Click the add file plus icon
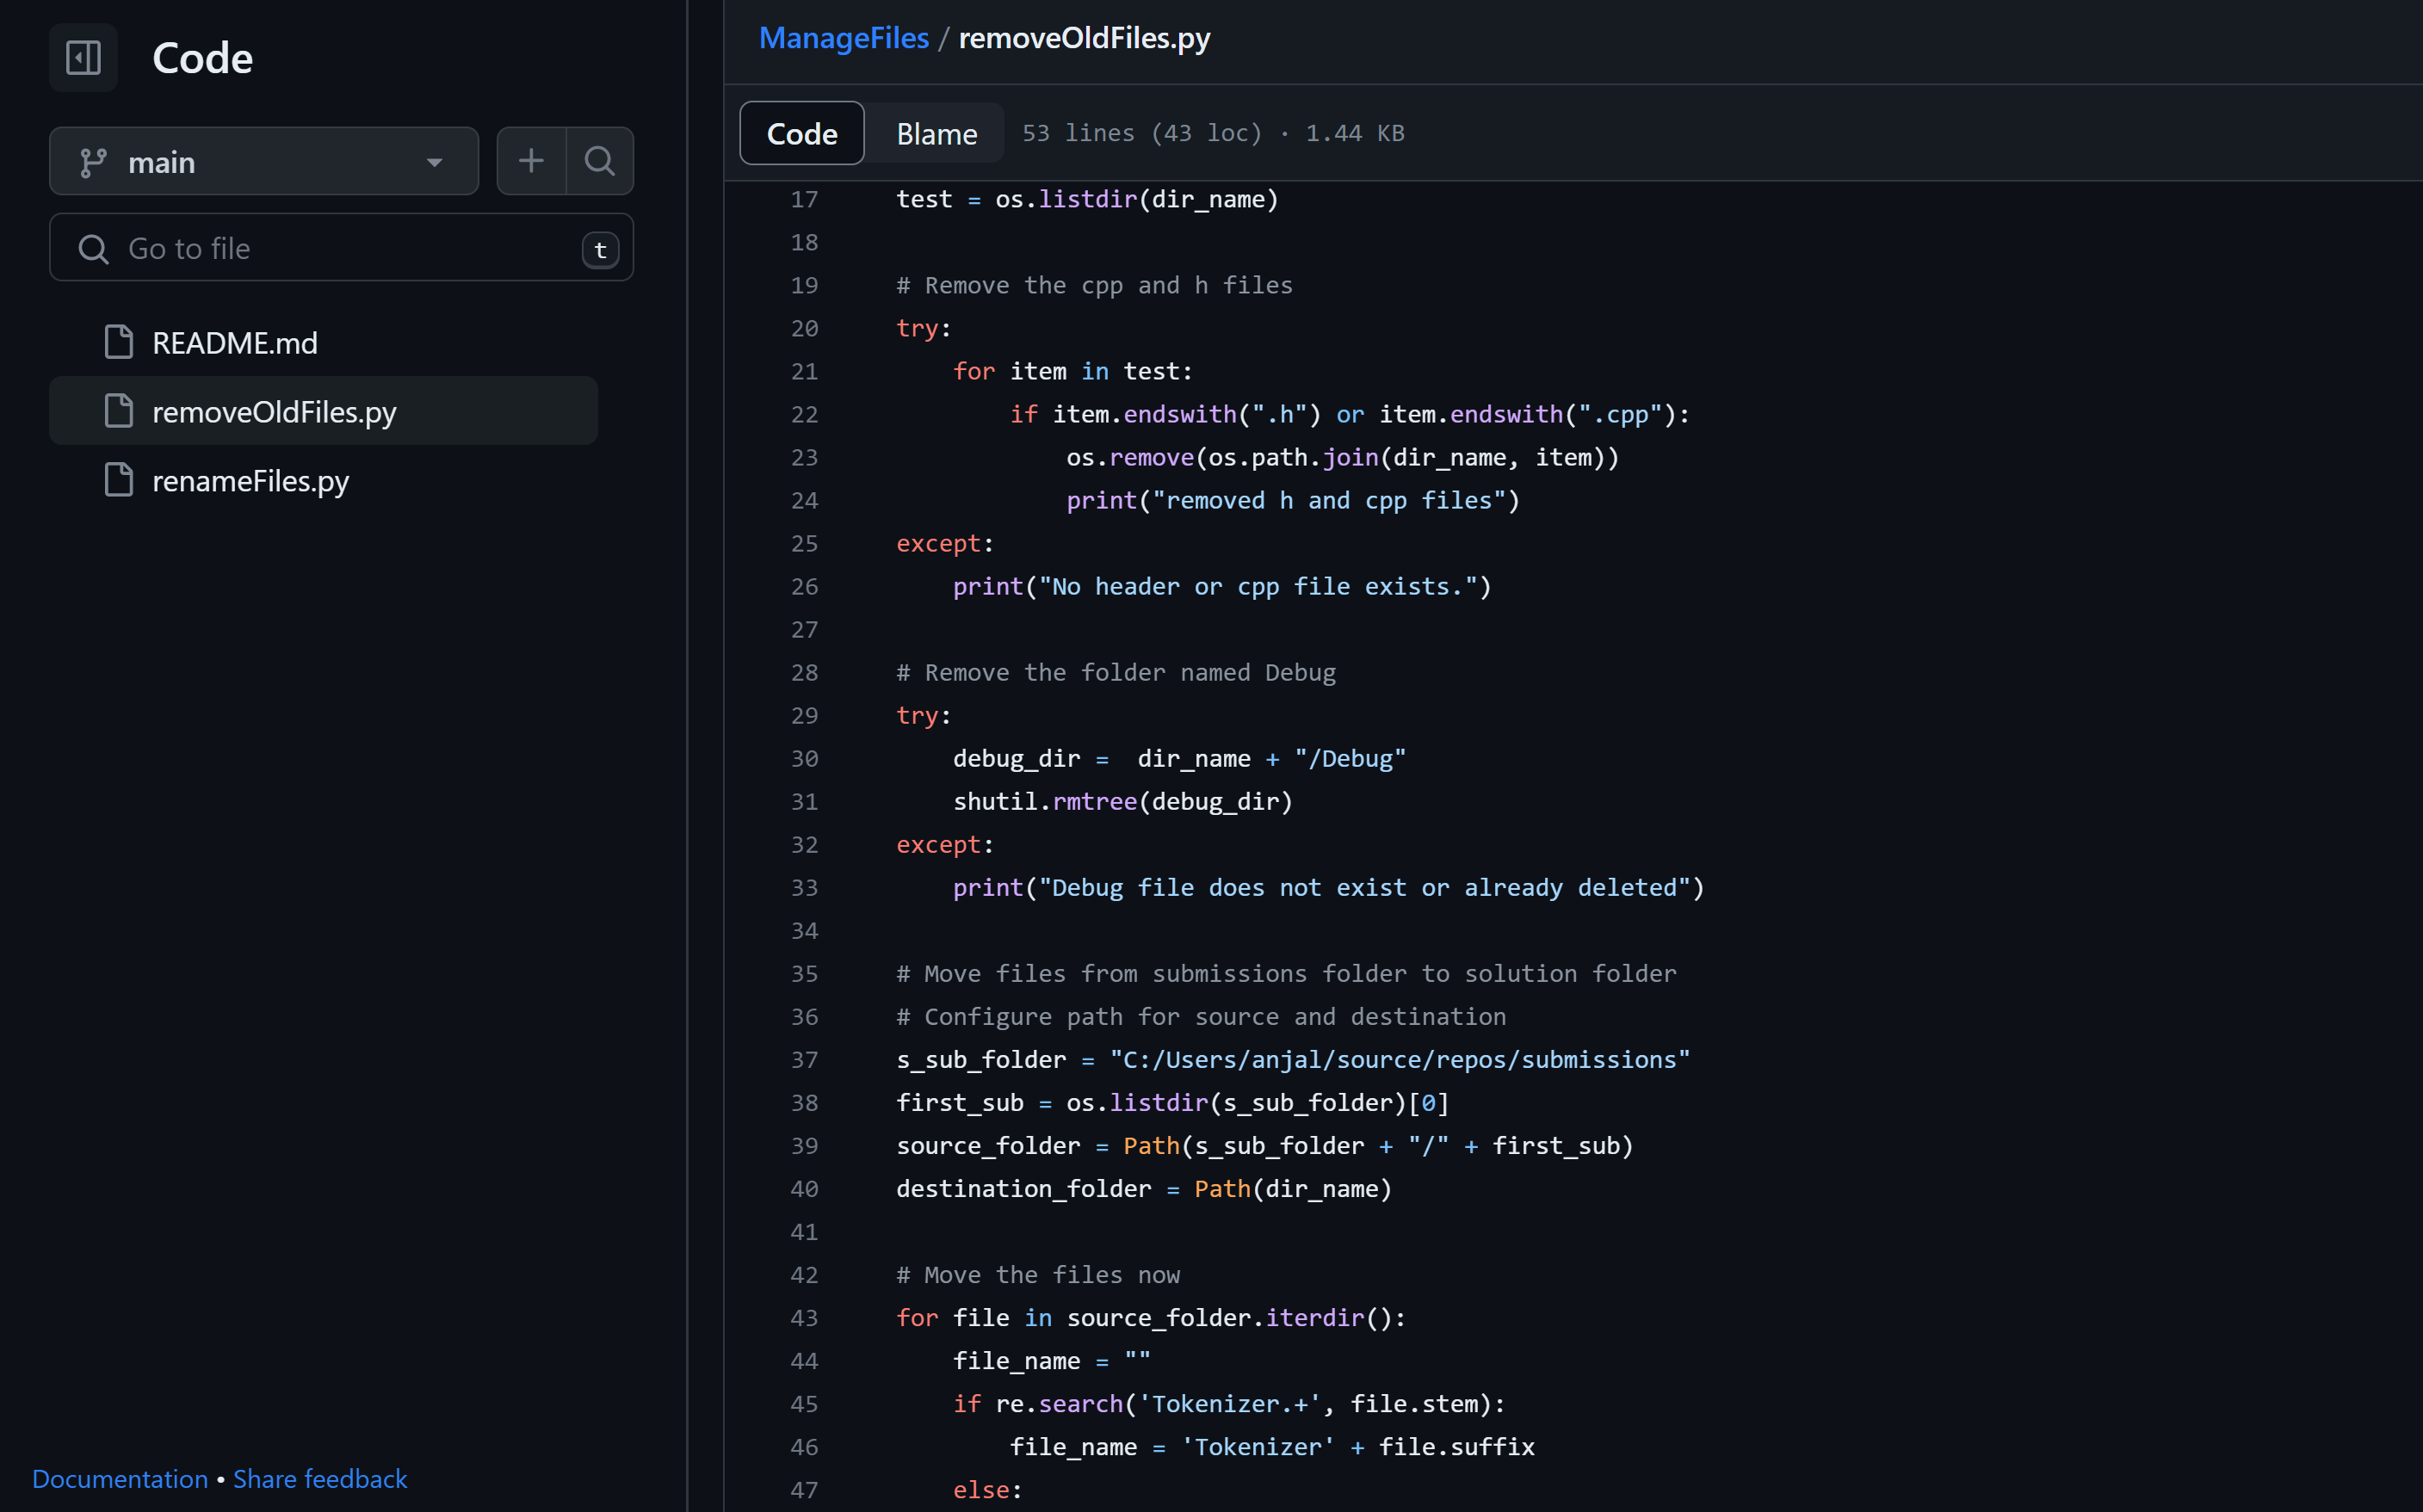2423x1512 pixels. [x=531, y=161]
